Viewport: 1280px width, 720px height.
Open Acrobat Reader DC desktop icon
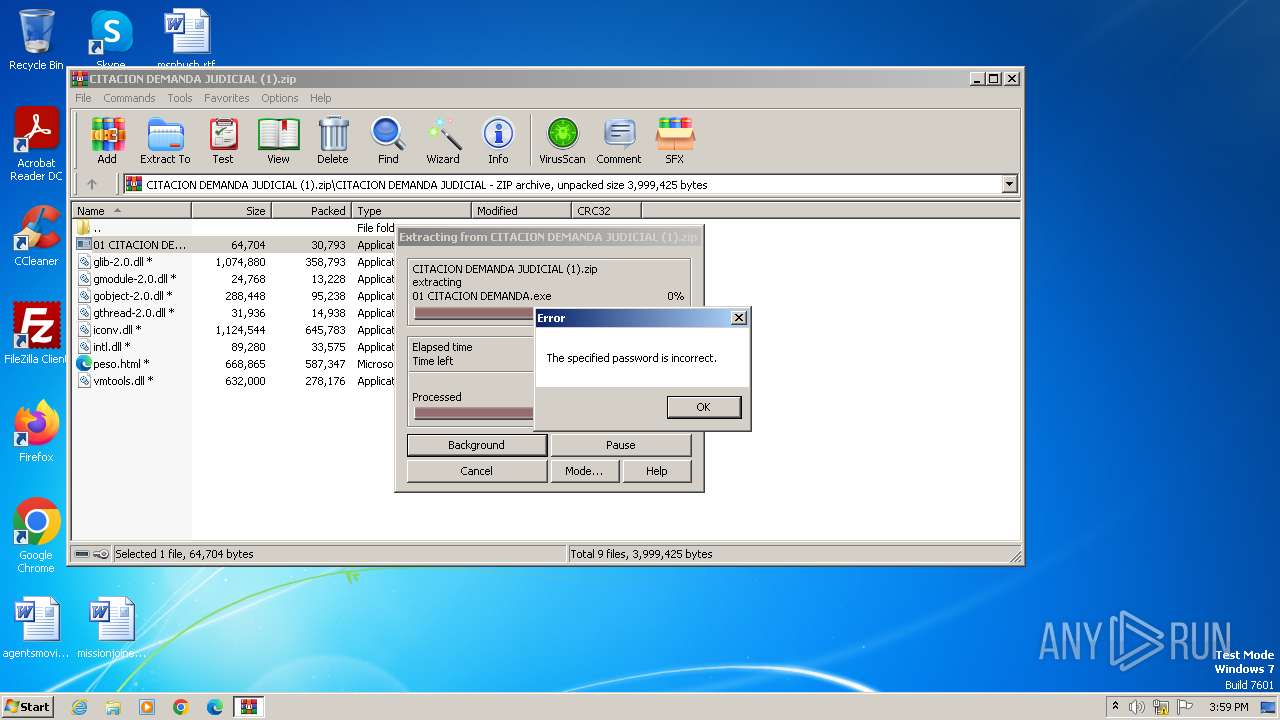tap(36, 145)
